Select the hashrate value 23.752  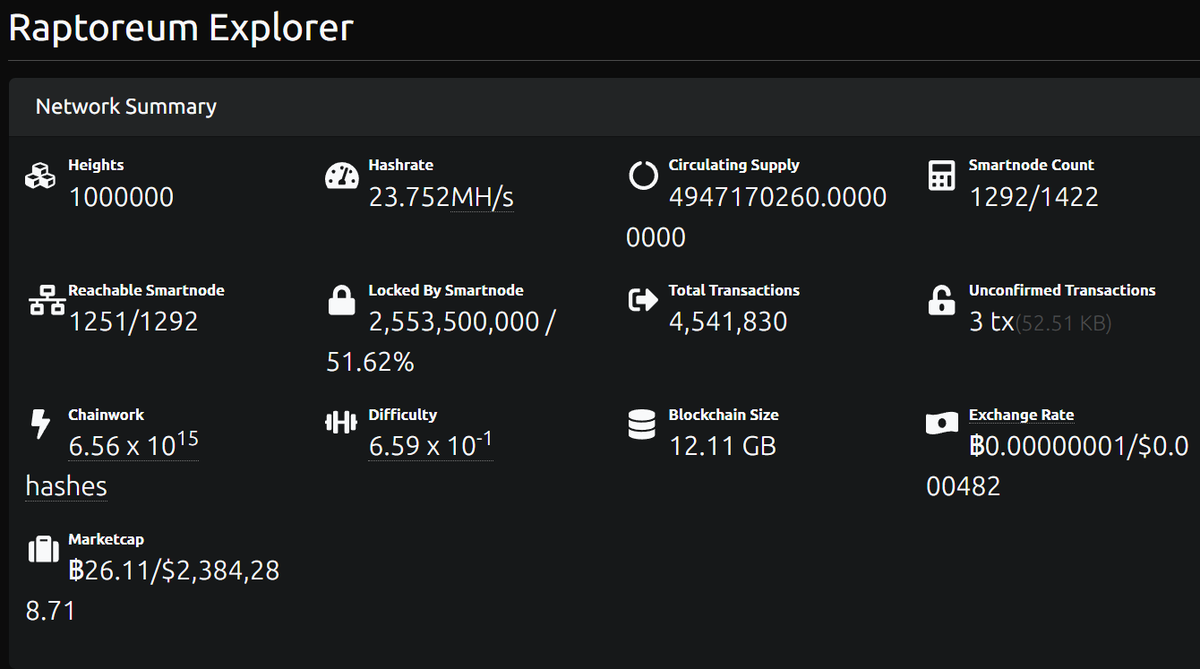click(409, 197)
